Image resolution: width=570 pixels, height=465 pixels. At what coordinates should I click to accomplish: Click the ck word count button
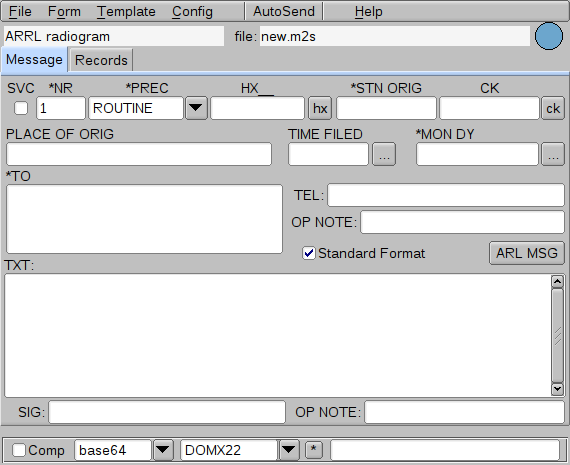tap(553, 108)
